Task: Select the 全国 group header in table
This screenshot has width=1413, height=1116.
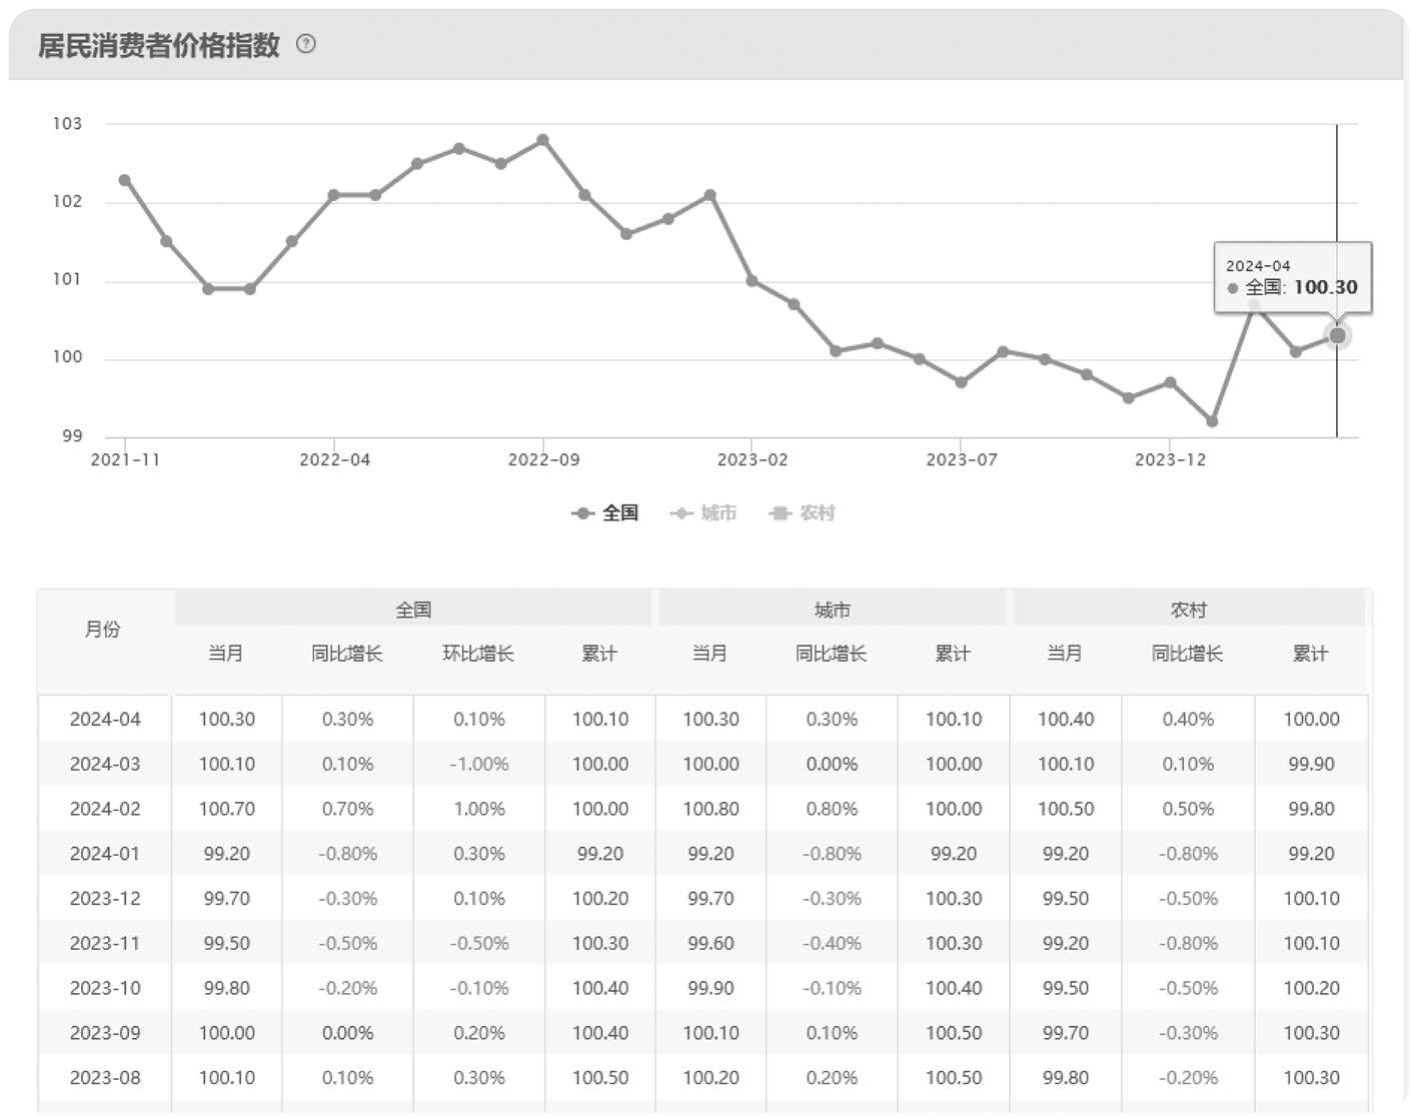Action: pyautogui.click(x=413, y=609)
